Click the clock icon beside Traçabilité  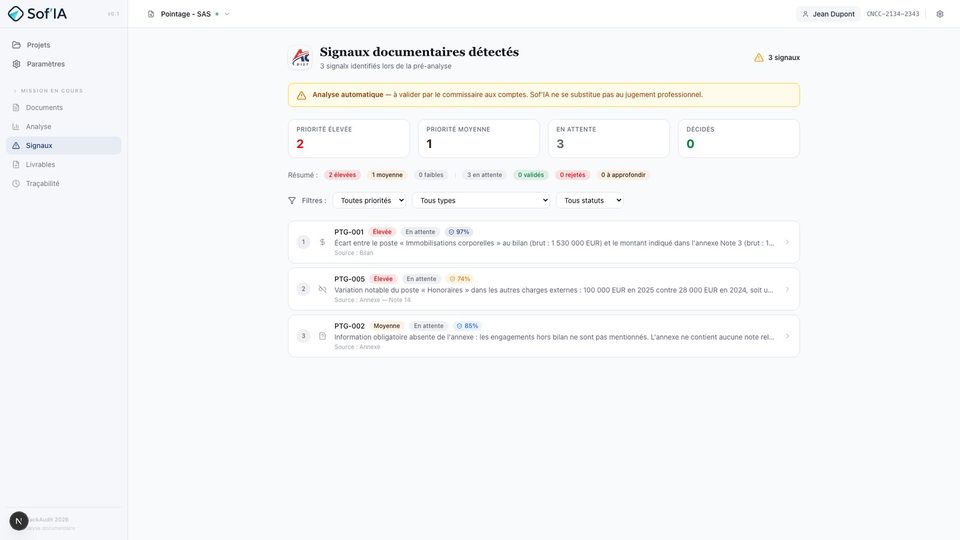pos(16,183)
